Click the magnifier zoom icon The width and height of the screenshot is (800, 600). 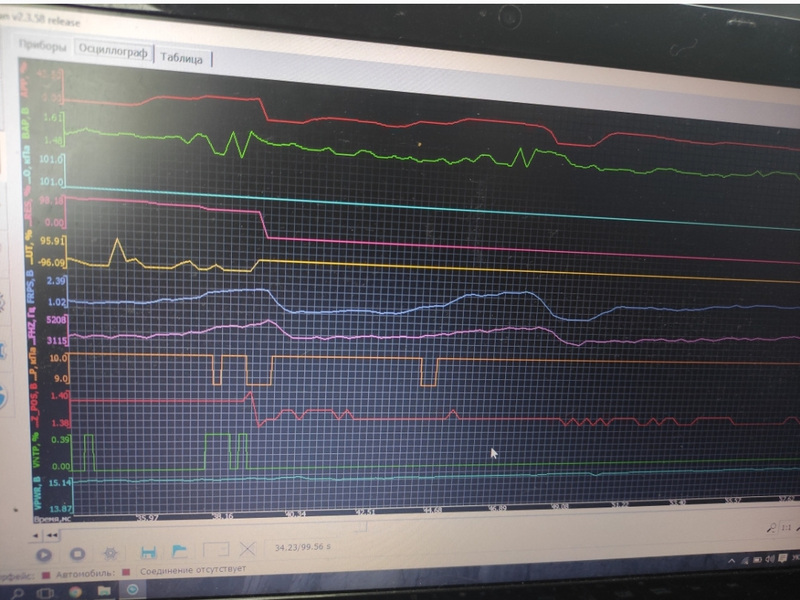773,526
